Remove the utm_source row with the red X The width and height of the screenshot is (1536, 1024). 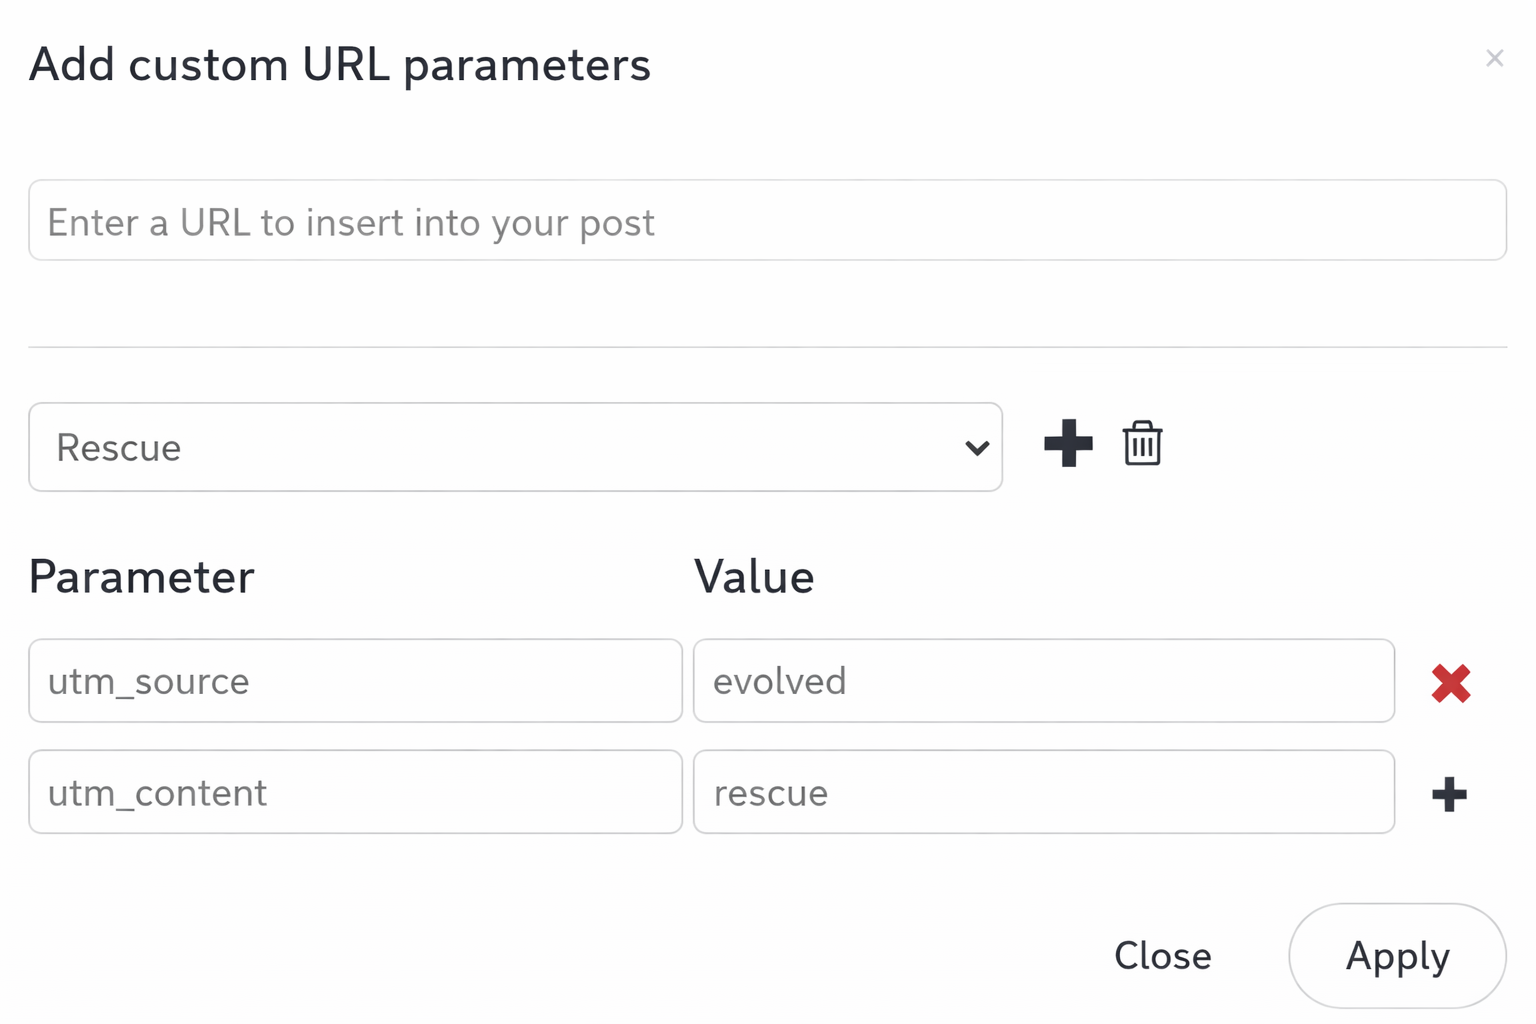[x=1450, y=683]
